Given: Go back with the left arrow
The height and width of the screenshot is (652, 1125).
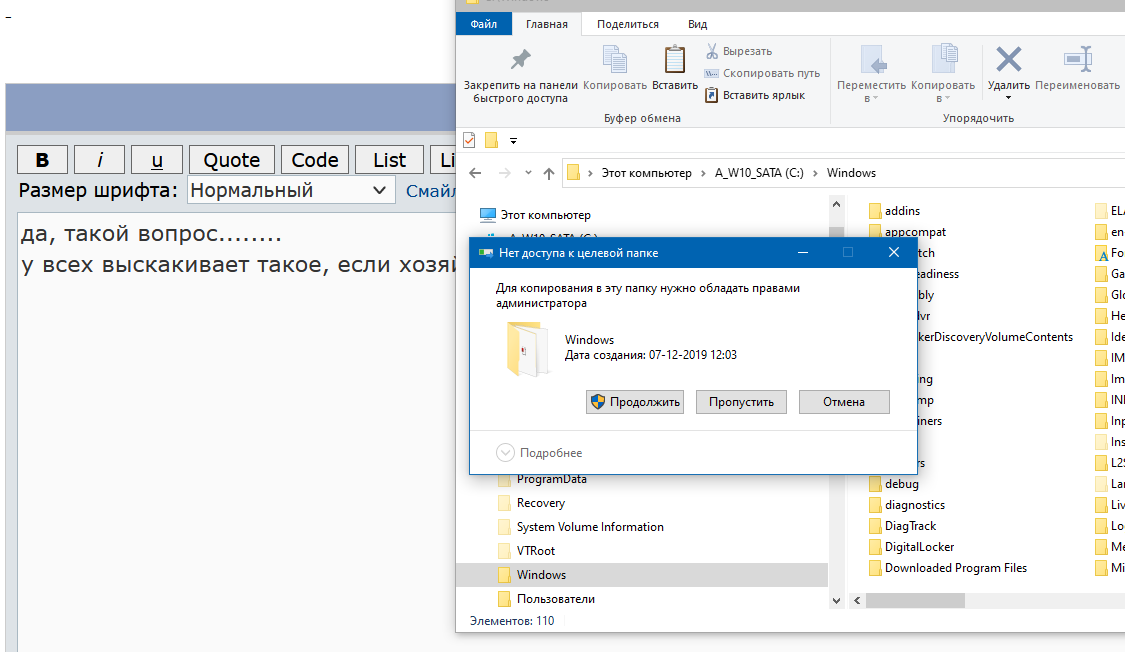Looking at the screenshot, I should click(475, 173).
